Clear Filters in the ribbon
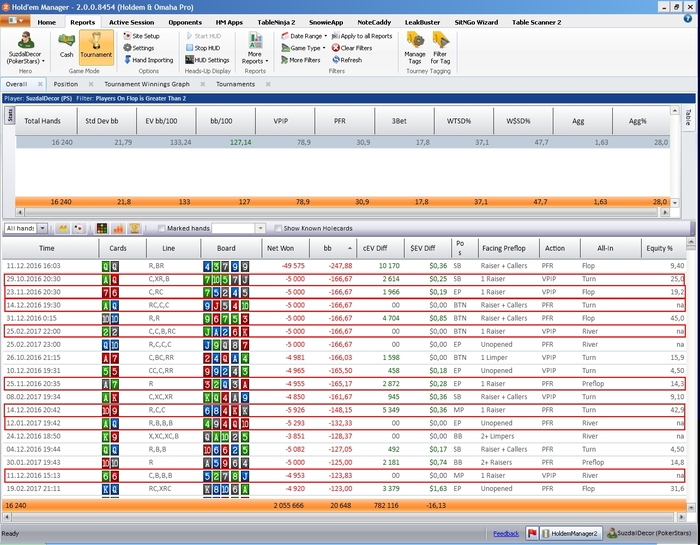 tap(352, 48)
